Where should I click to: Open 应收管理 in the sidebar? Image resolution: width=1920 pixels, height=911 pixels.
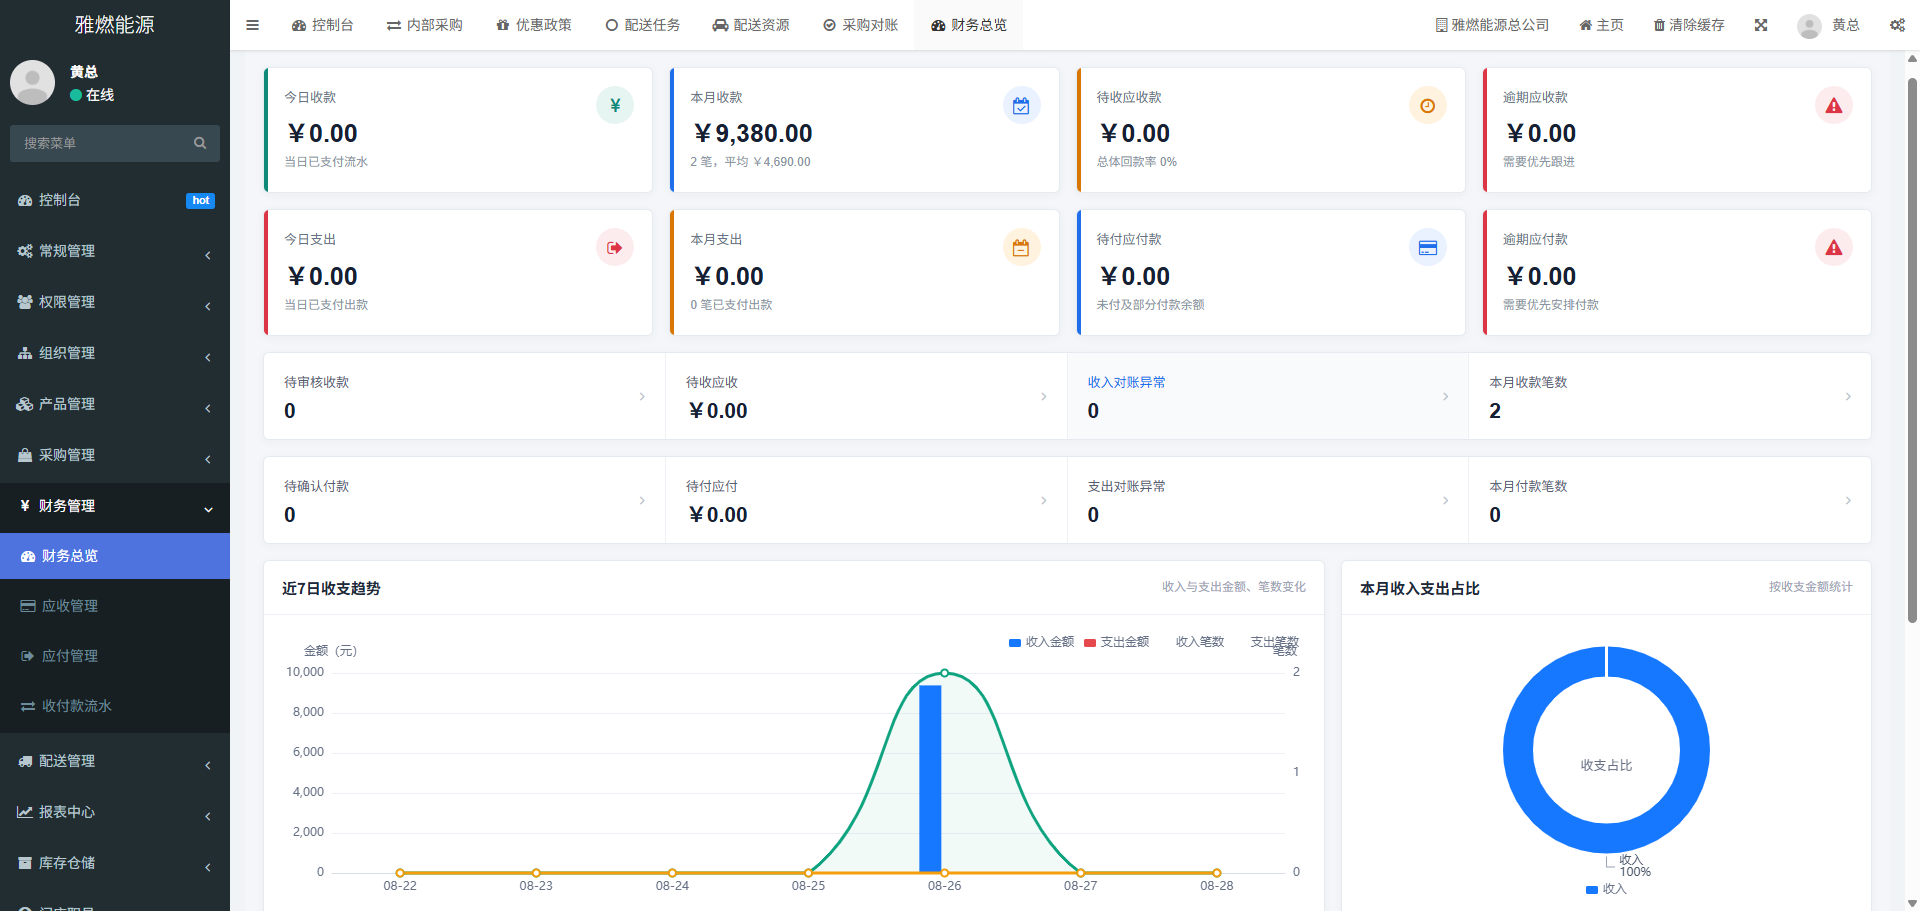tap(115, 606)
